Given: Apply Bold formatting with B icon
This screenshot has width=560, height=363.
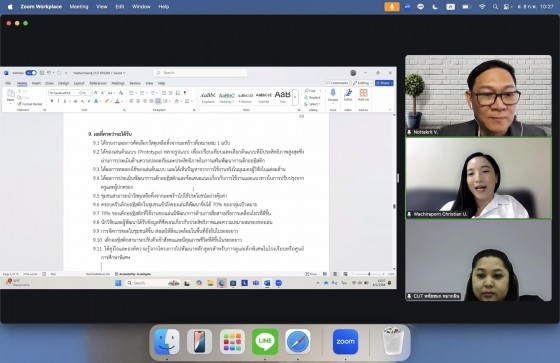Looking at the screenshot, I should pyautogui.click(x=52, y=101).
